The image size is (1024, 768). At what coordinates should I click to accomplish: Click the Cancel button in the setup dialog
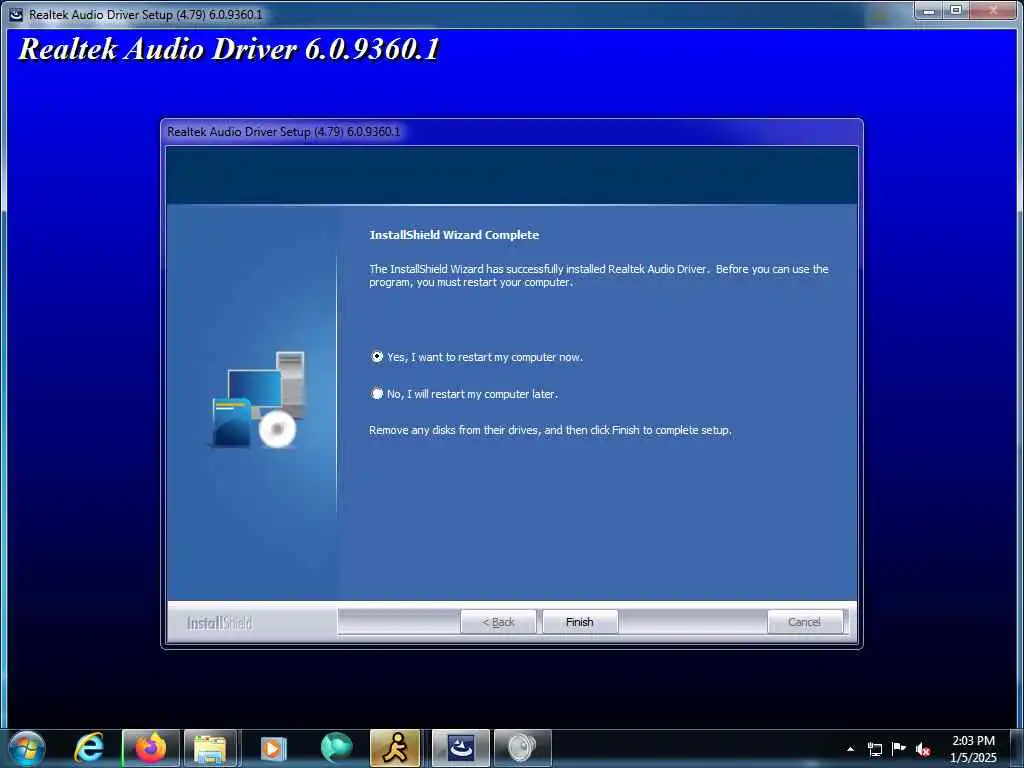805,622
